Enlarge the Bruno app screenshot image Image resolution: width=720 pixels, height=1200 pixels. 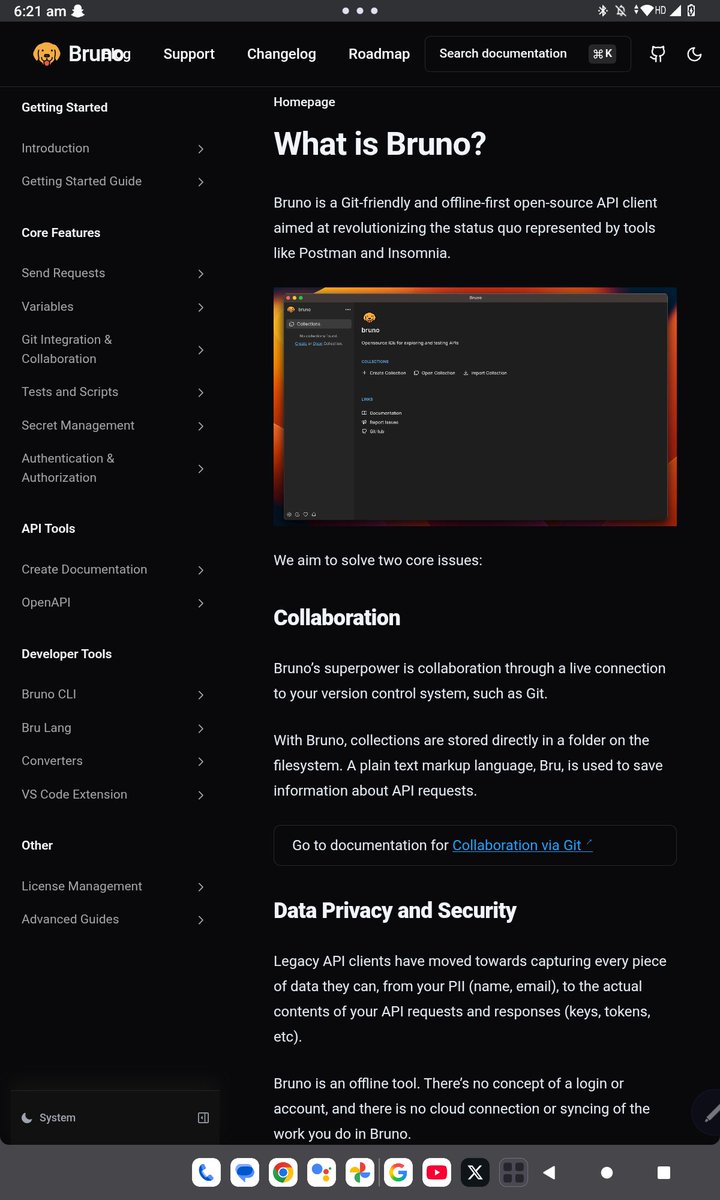tap(475, 407)
